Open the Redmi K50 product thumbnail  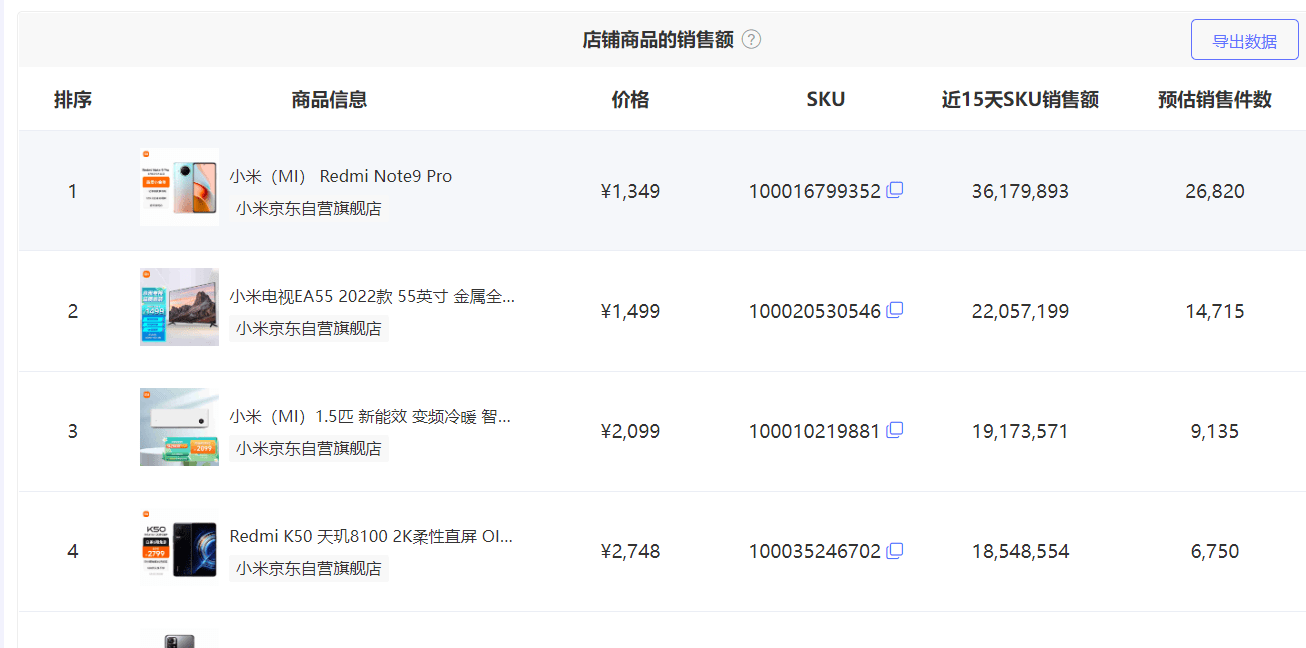(x=179, y=545)
